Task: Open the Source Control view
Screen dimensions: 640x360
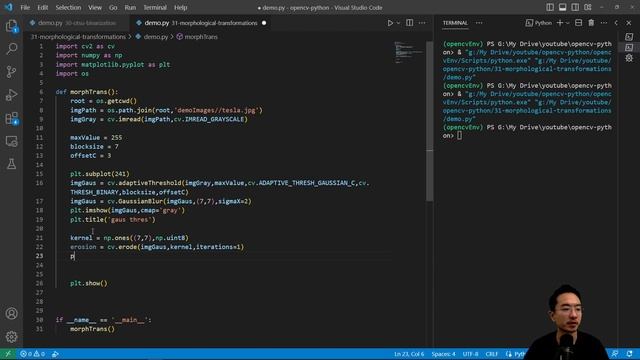Action: pos(11,72)
